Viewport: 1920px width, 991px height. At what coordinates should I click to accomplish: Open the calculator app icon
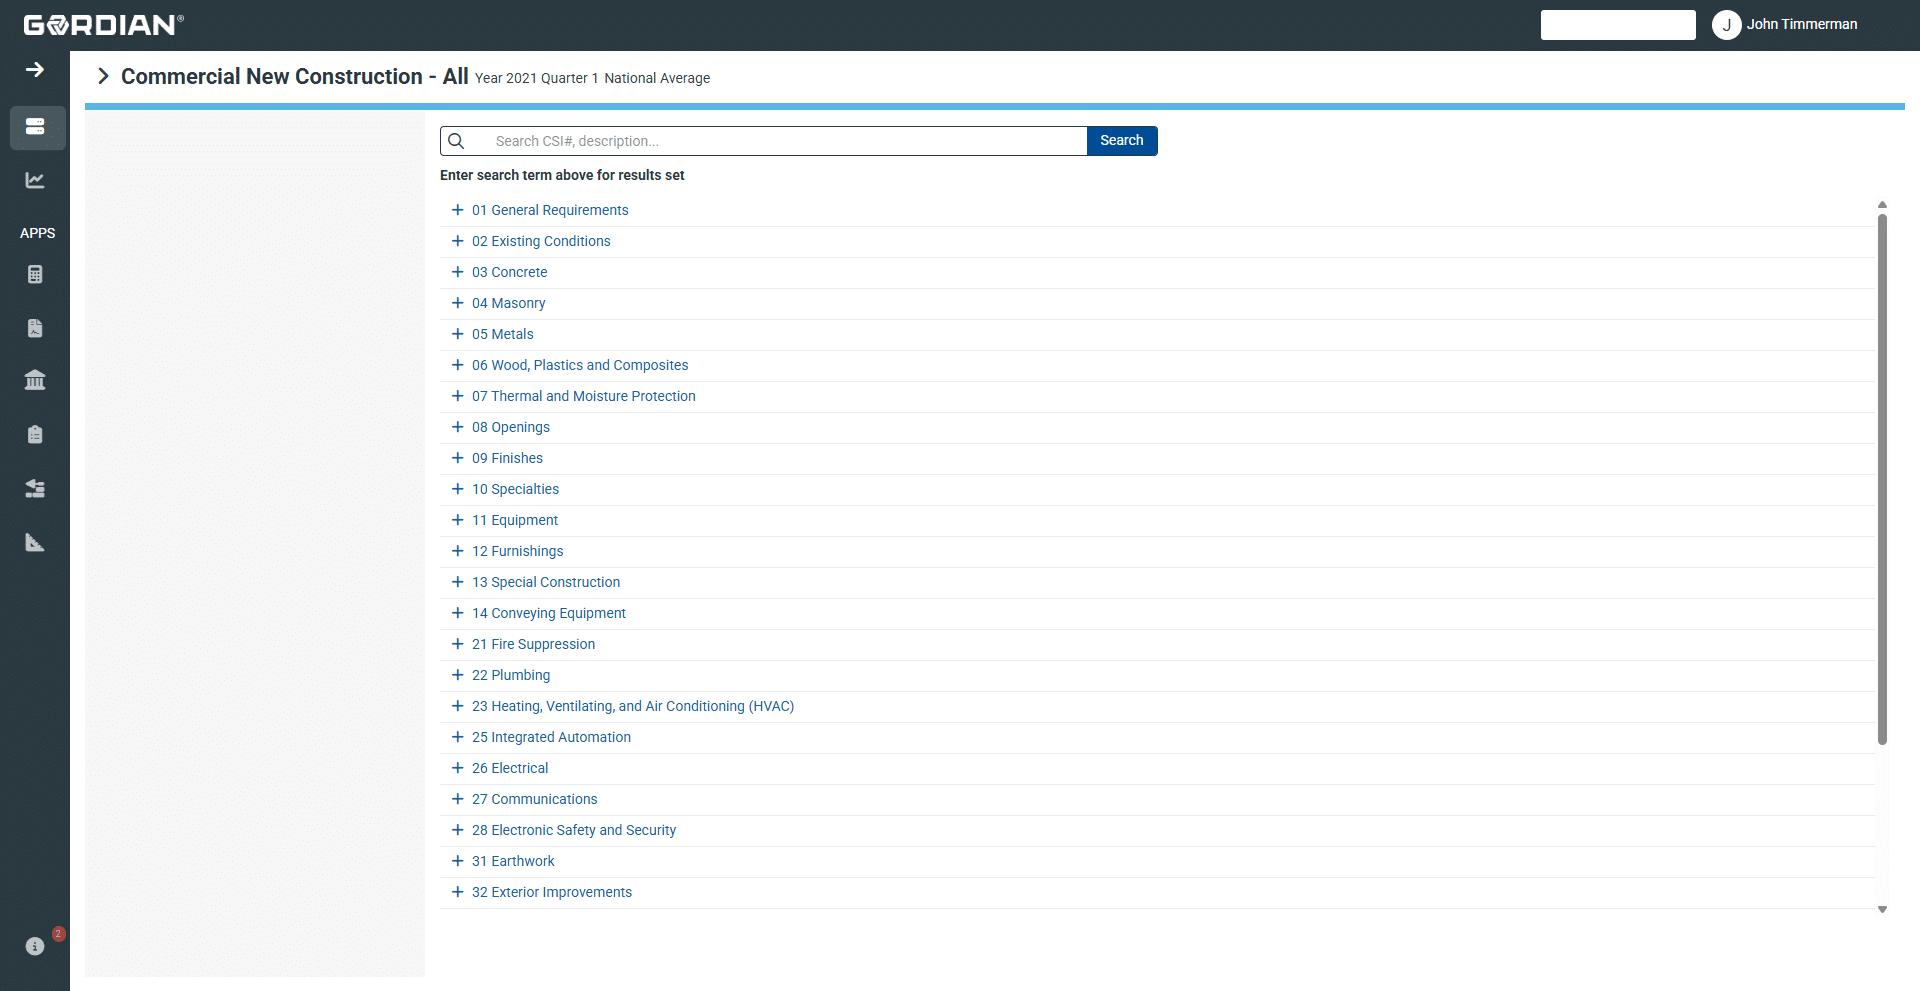(35, 275)
